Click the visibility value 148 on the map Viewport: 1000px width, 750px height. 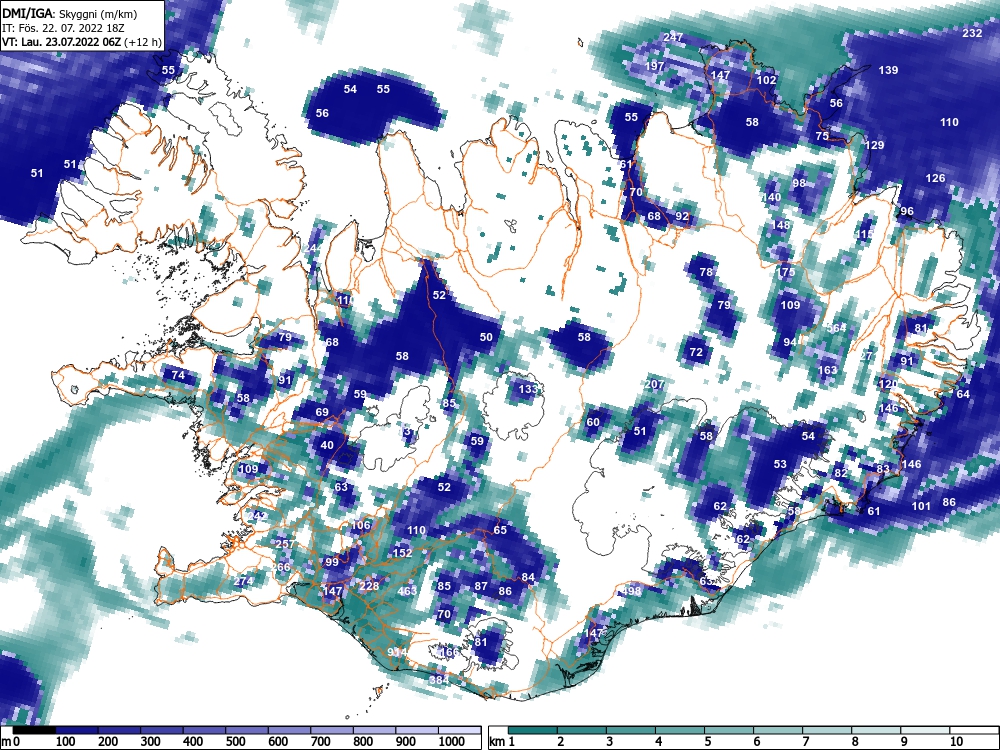781,225
